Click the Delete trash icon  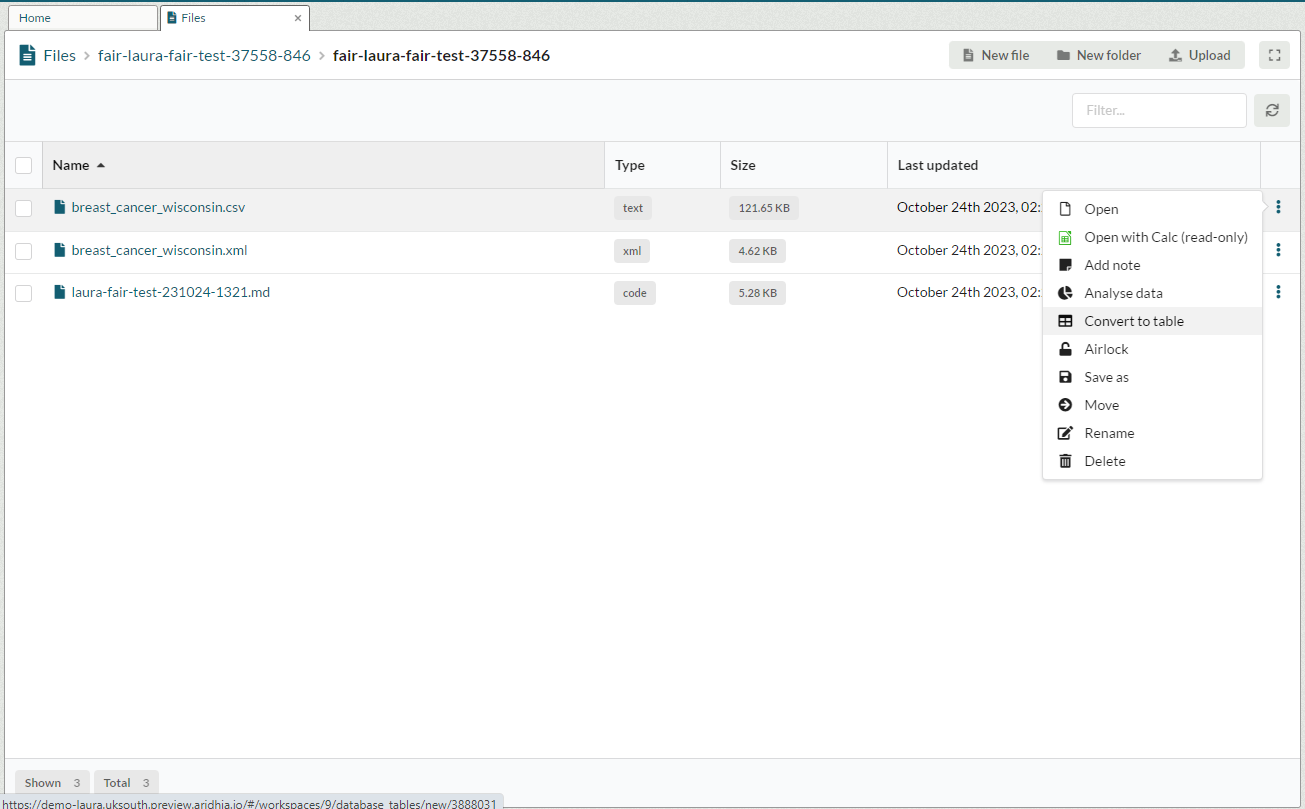click(x=1065, y=461)
